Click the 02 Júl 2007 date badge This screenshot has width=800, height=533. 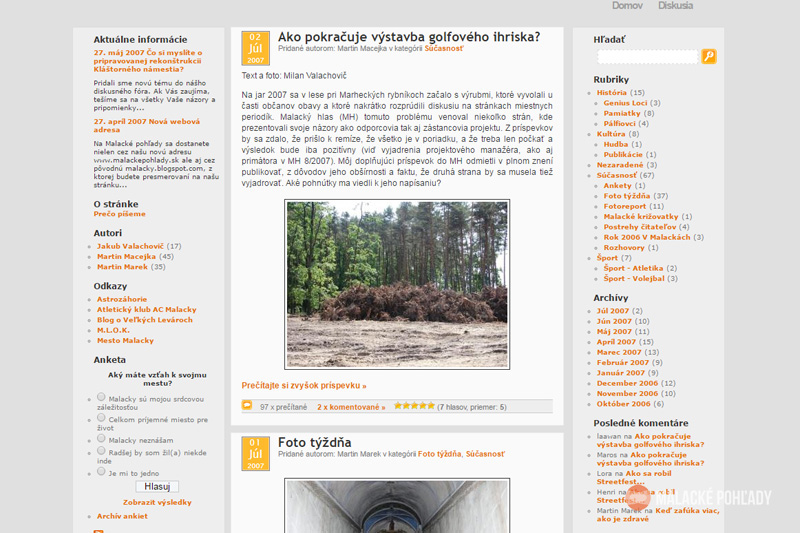pyautogui.click(x=256, y=48)
